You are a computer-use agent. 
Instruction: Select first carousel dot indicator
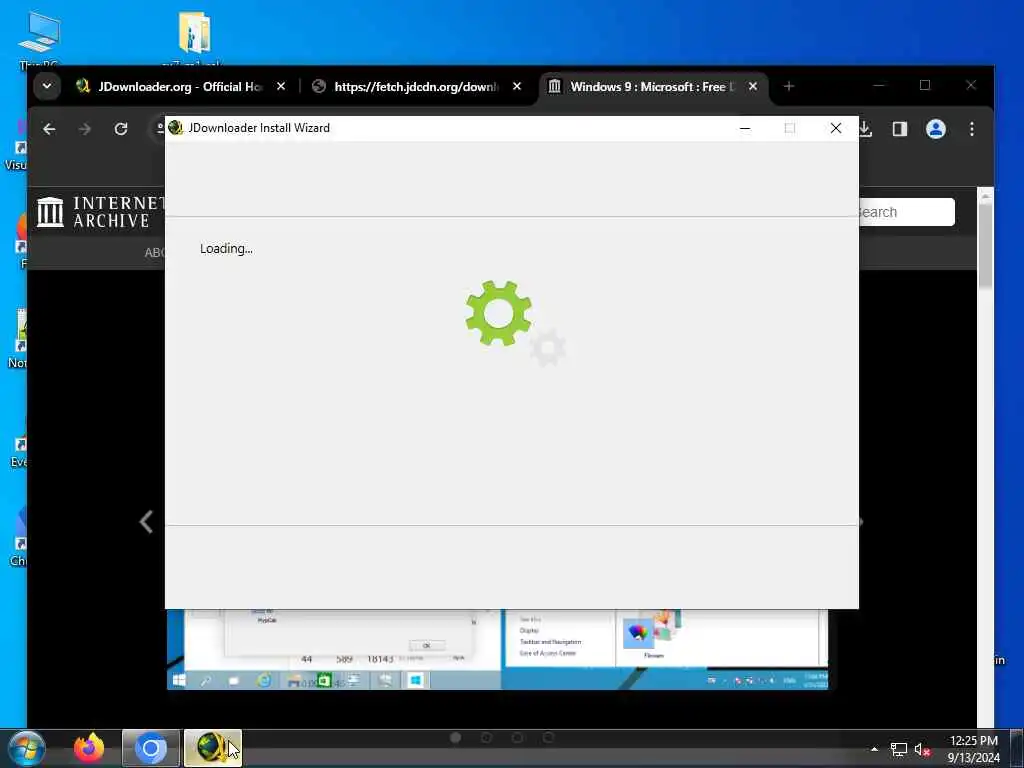[x=456, y=737]
